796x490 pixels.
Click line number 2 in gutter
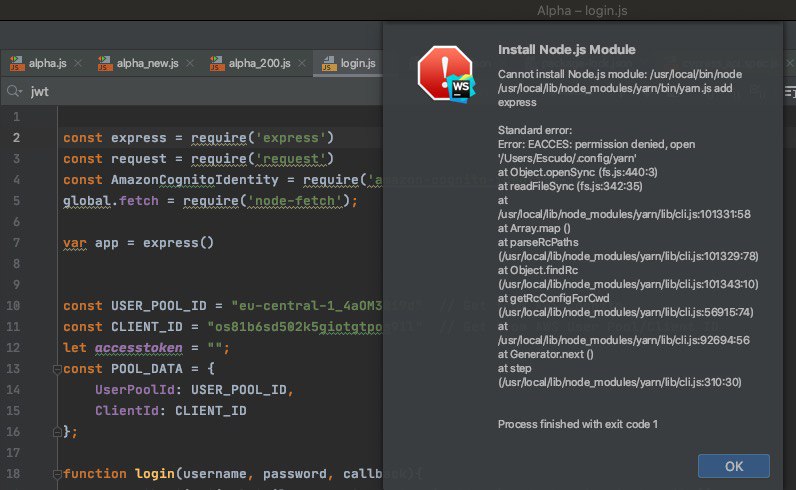click(x=16, y=138)
